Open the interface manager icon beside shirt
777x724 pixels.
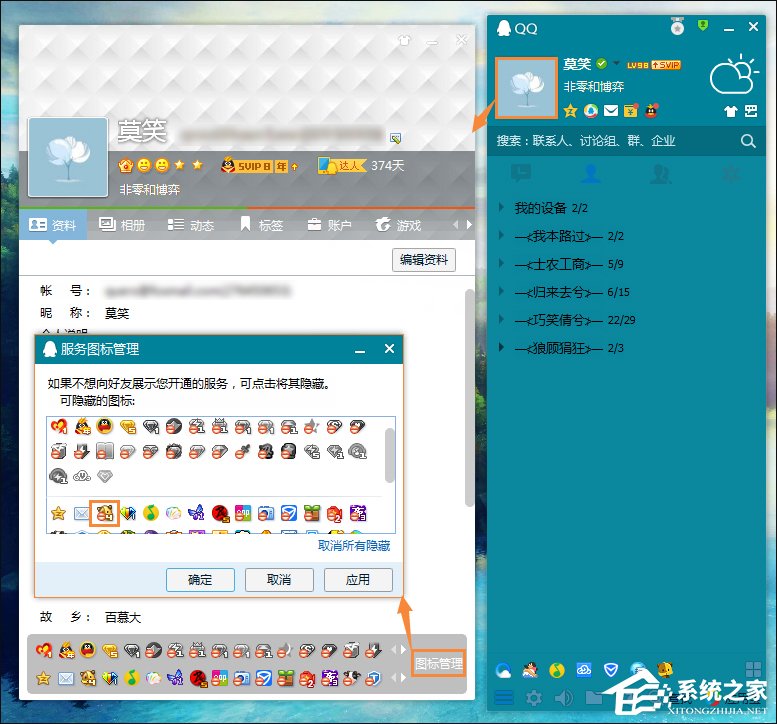coord(751,111)
